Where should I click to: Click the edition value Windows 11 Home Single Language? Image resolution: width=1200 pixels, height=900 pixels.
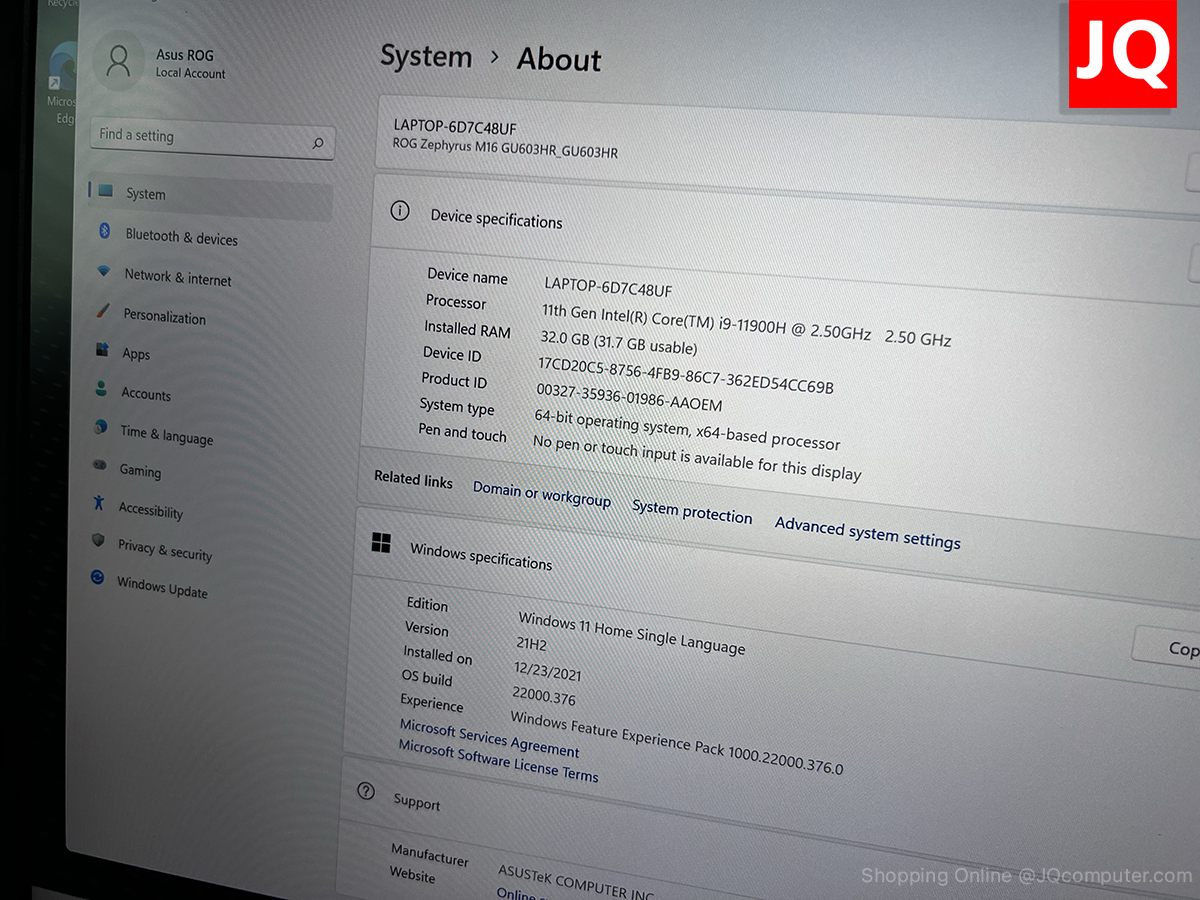click(x=631, y=633)
